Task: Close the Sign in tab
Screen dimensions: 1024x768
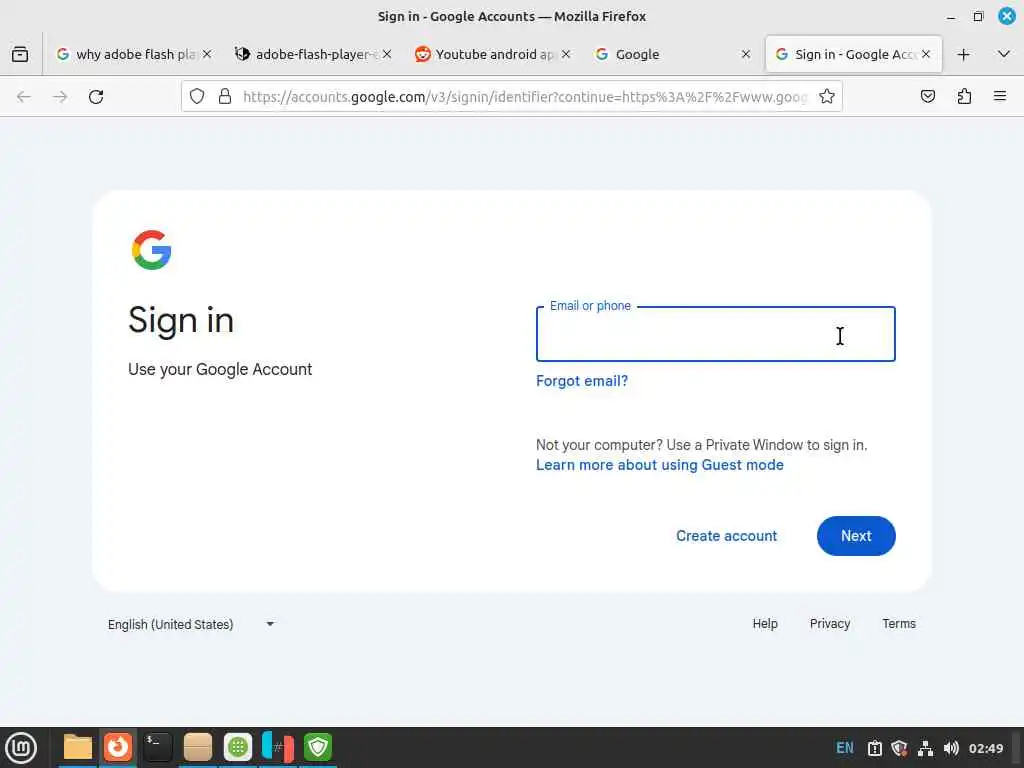Action: [926, 54]
